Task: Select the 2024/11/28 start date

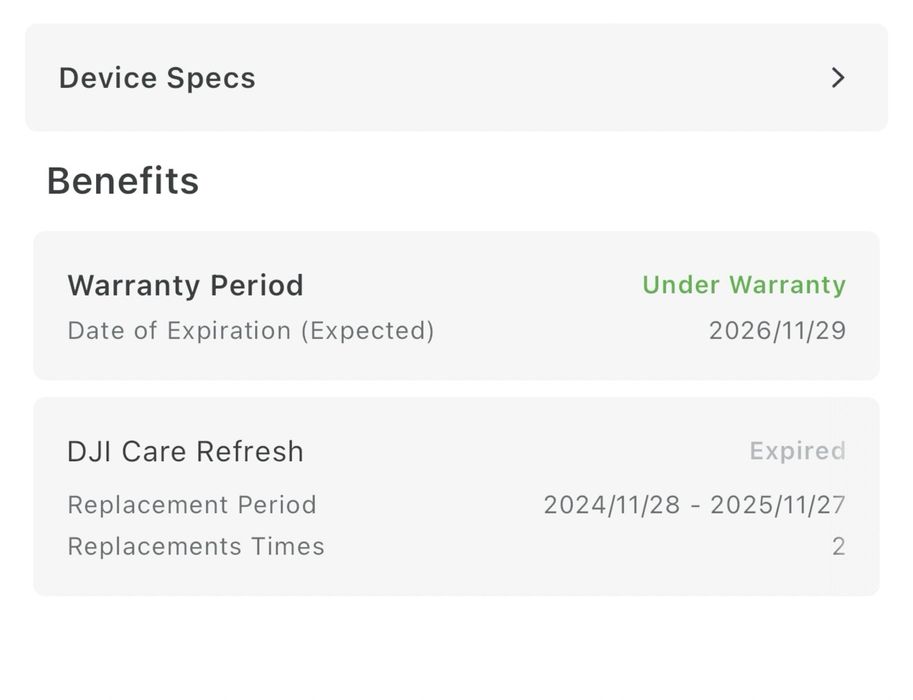Action: tap(610, 504)
